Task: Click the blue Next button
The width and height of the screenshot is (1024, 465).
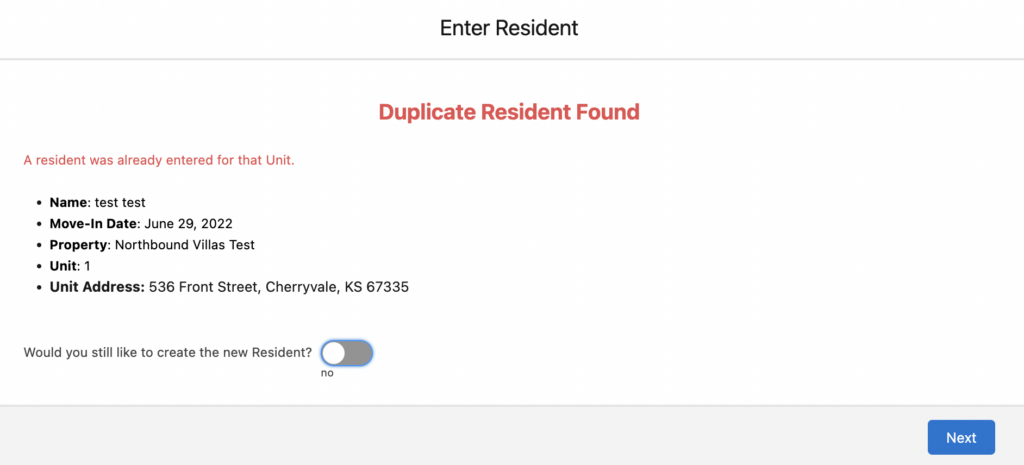Action: coord(961,438)
